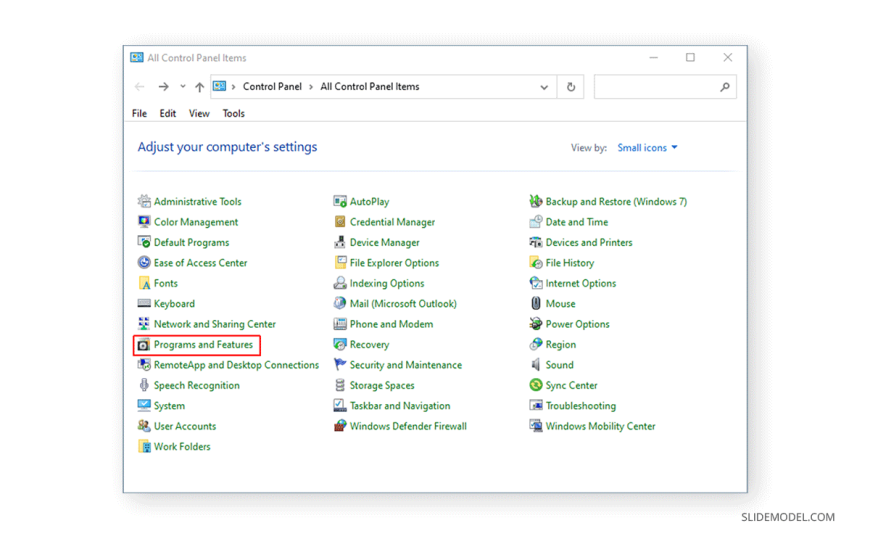Open RemoteApp and Desktop Connections link
The height and width of the screenshot is (539, 870).
click(236, 365)
